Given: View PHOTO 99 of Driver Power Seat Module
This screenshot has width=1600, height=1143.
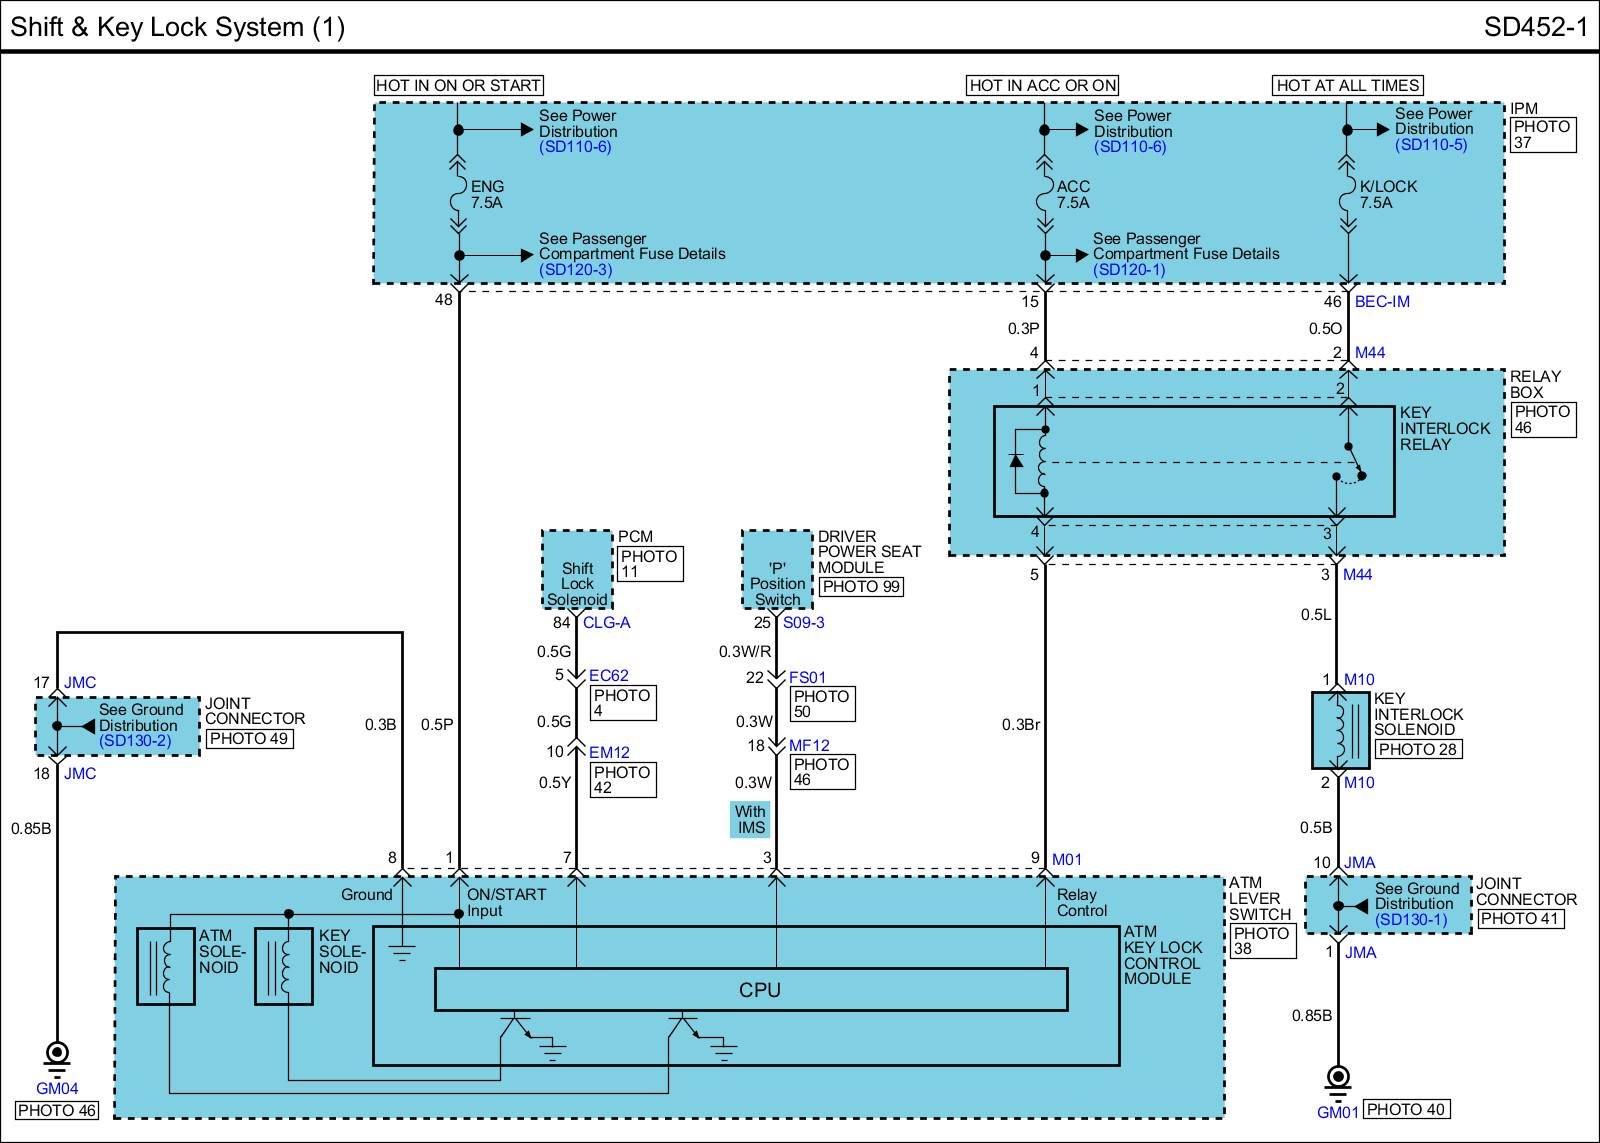Looking at the screenshot, I should [x=861, y=587].
